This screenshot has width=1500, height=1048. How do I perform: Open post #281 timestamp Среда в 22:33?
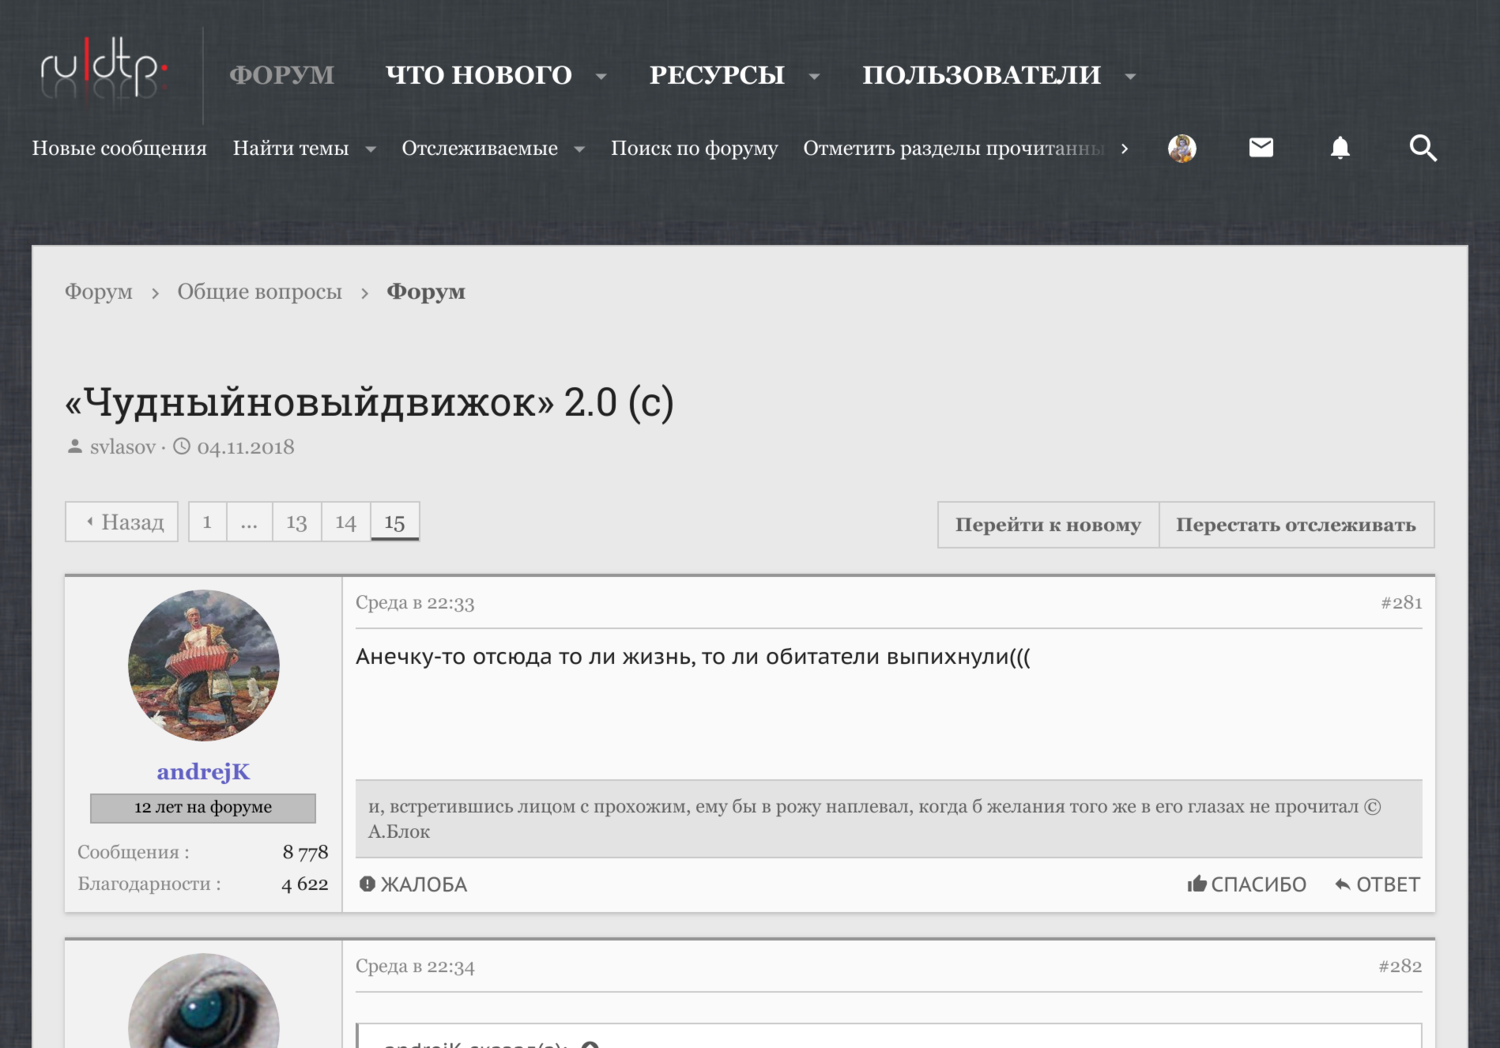click(415, 603)
